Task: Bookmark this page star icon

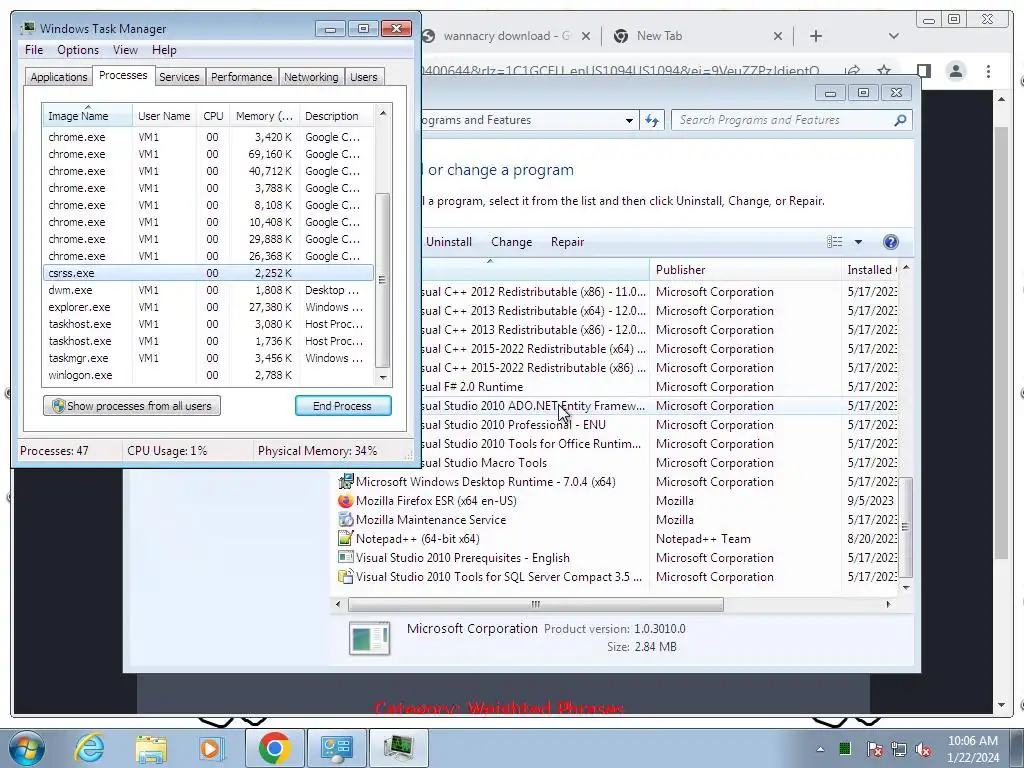Action: pos(884,71)
